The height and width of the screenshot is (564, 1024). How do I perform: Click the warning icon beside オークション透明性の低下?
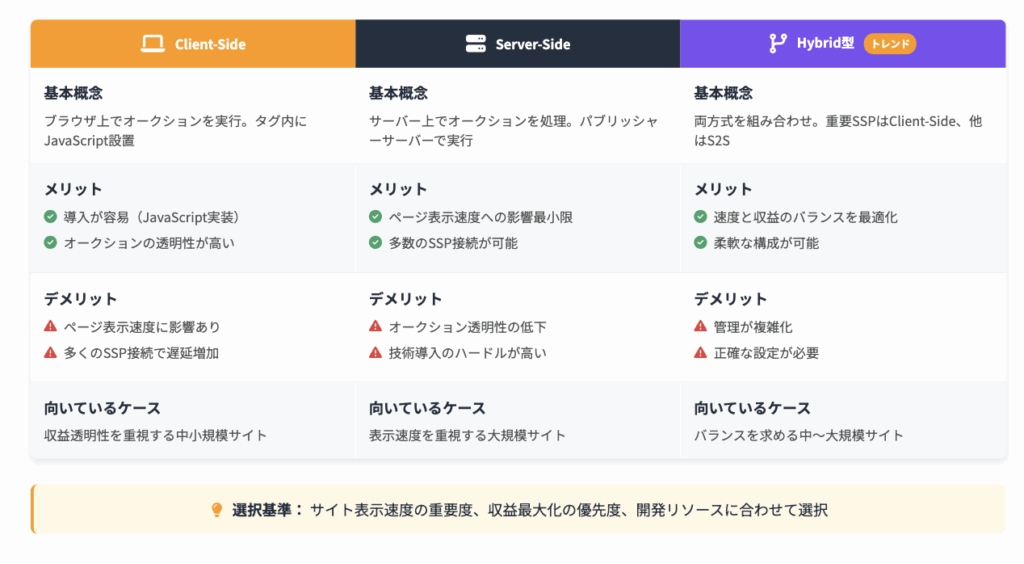click(x=375, y=326)
